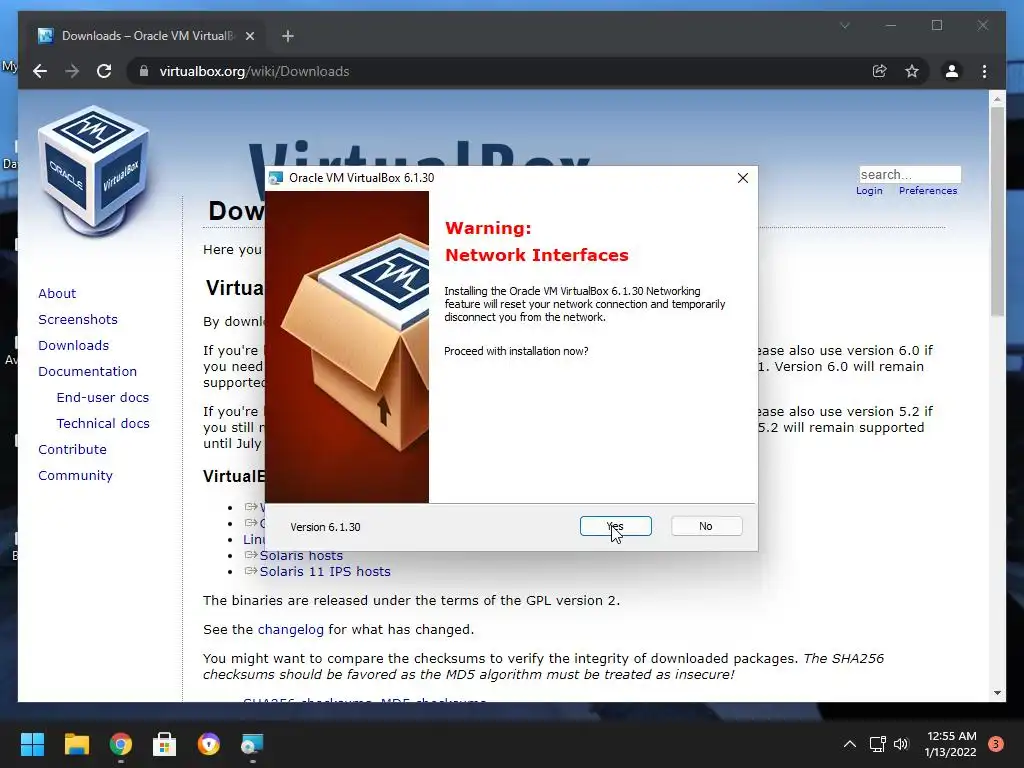The width and height of the screenshot is (1024, 768).
Task: Close the Oracle VM VirtualBox installer dialog
Action: click(x=743, y=178)
